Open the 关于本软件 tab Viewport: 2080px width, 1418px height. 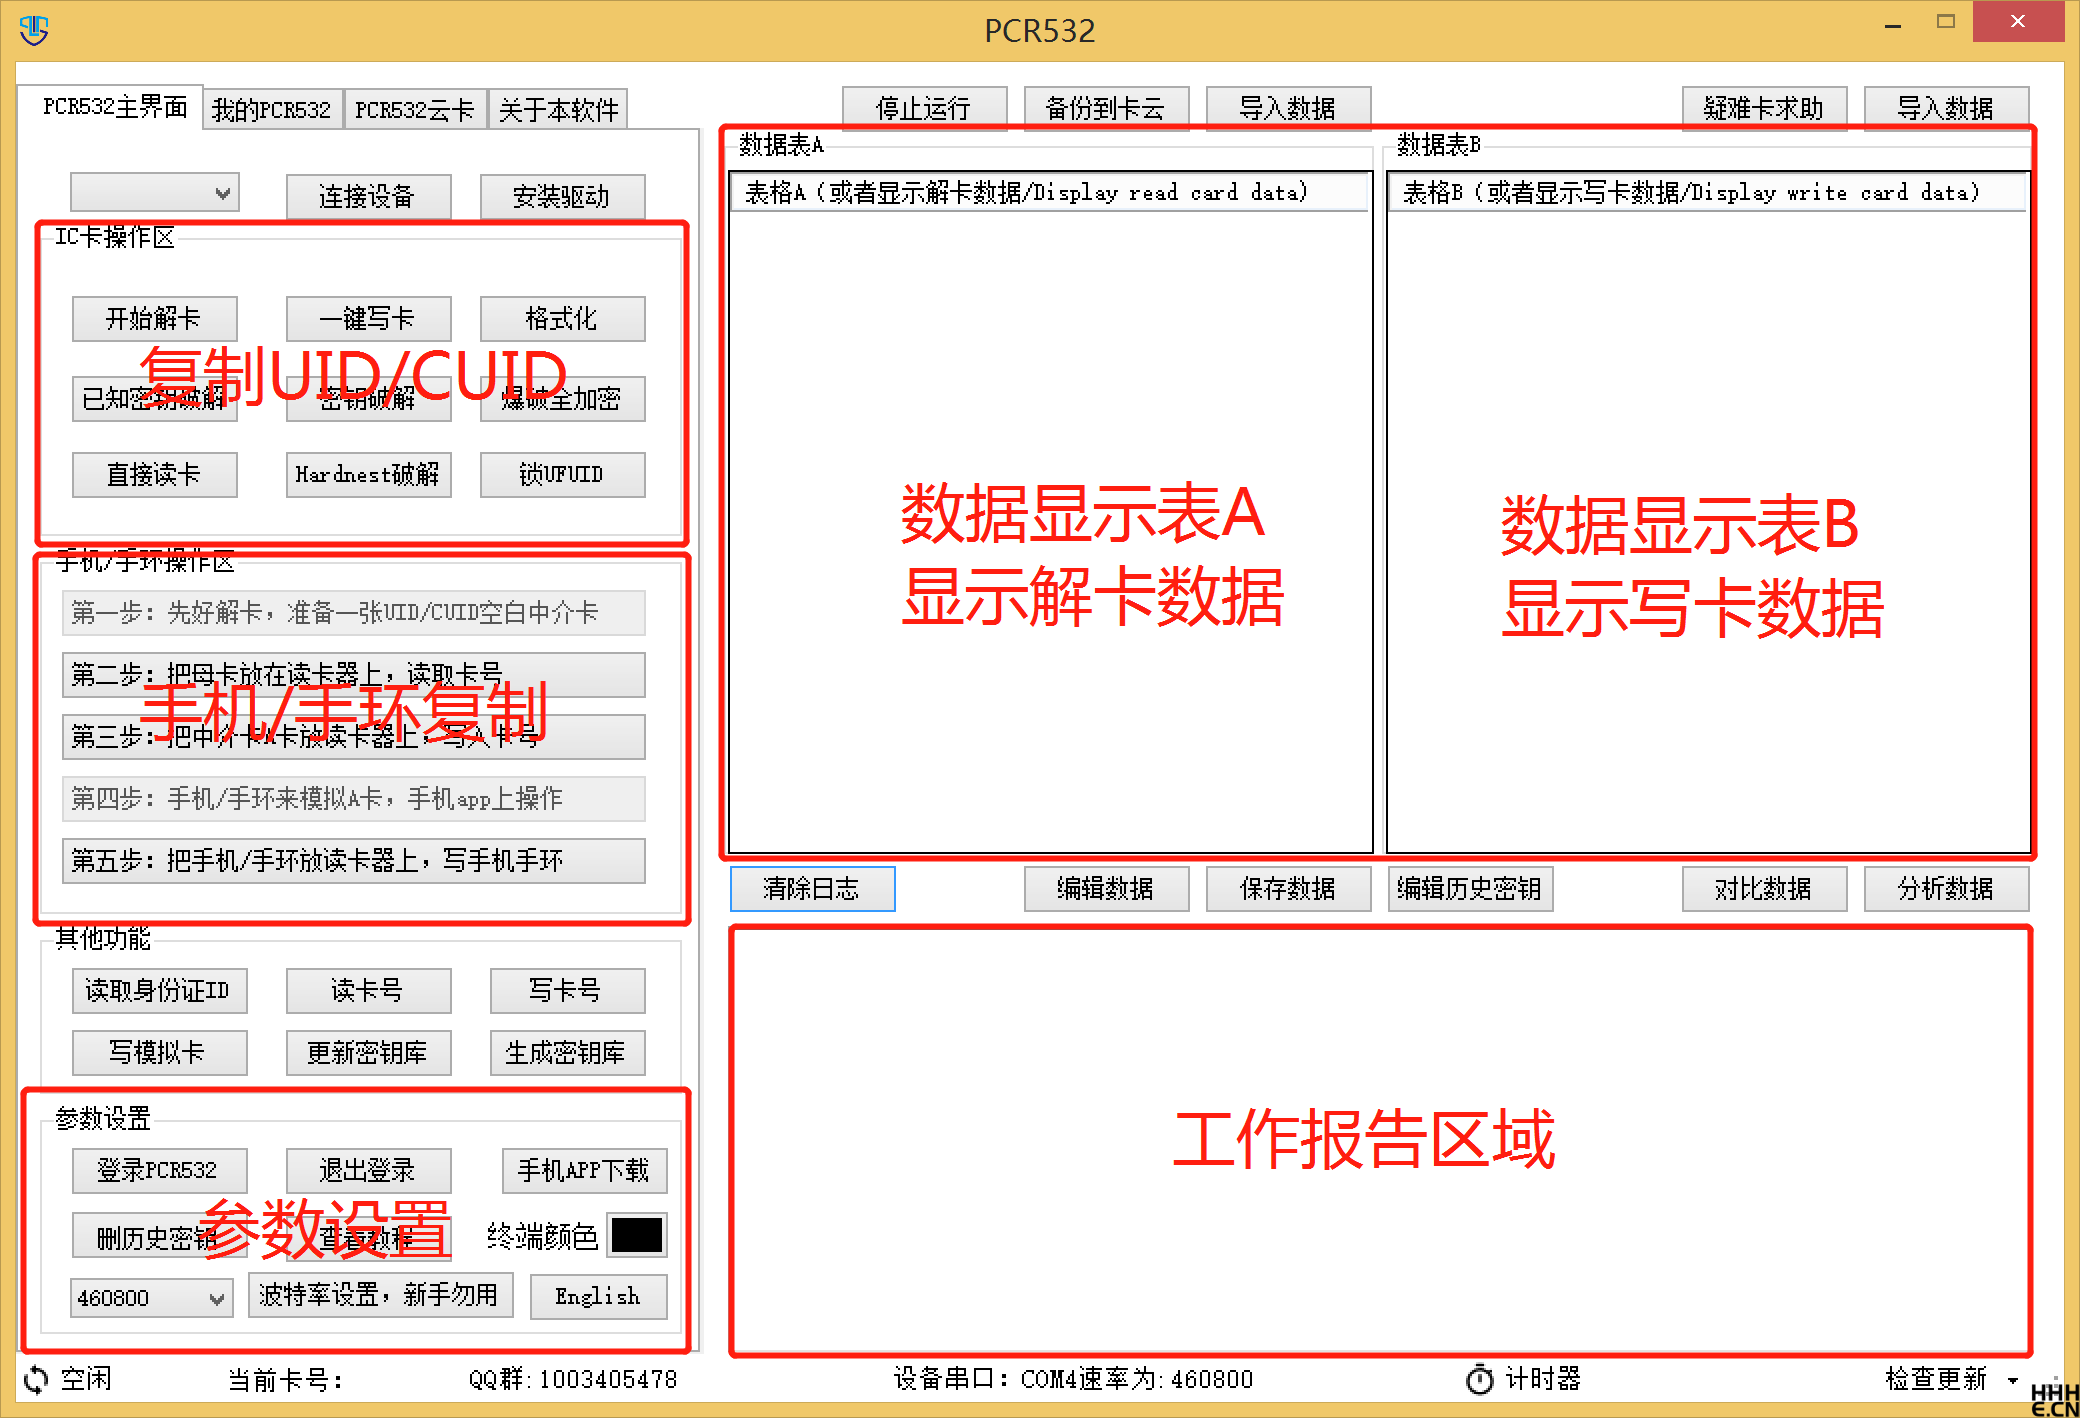point(558,108)
